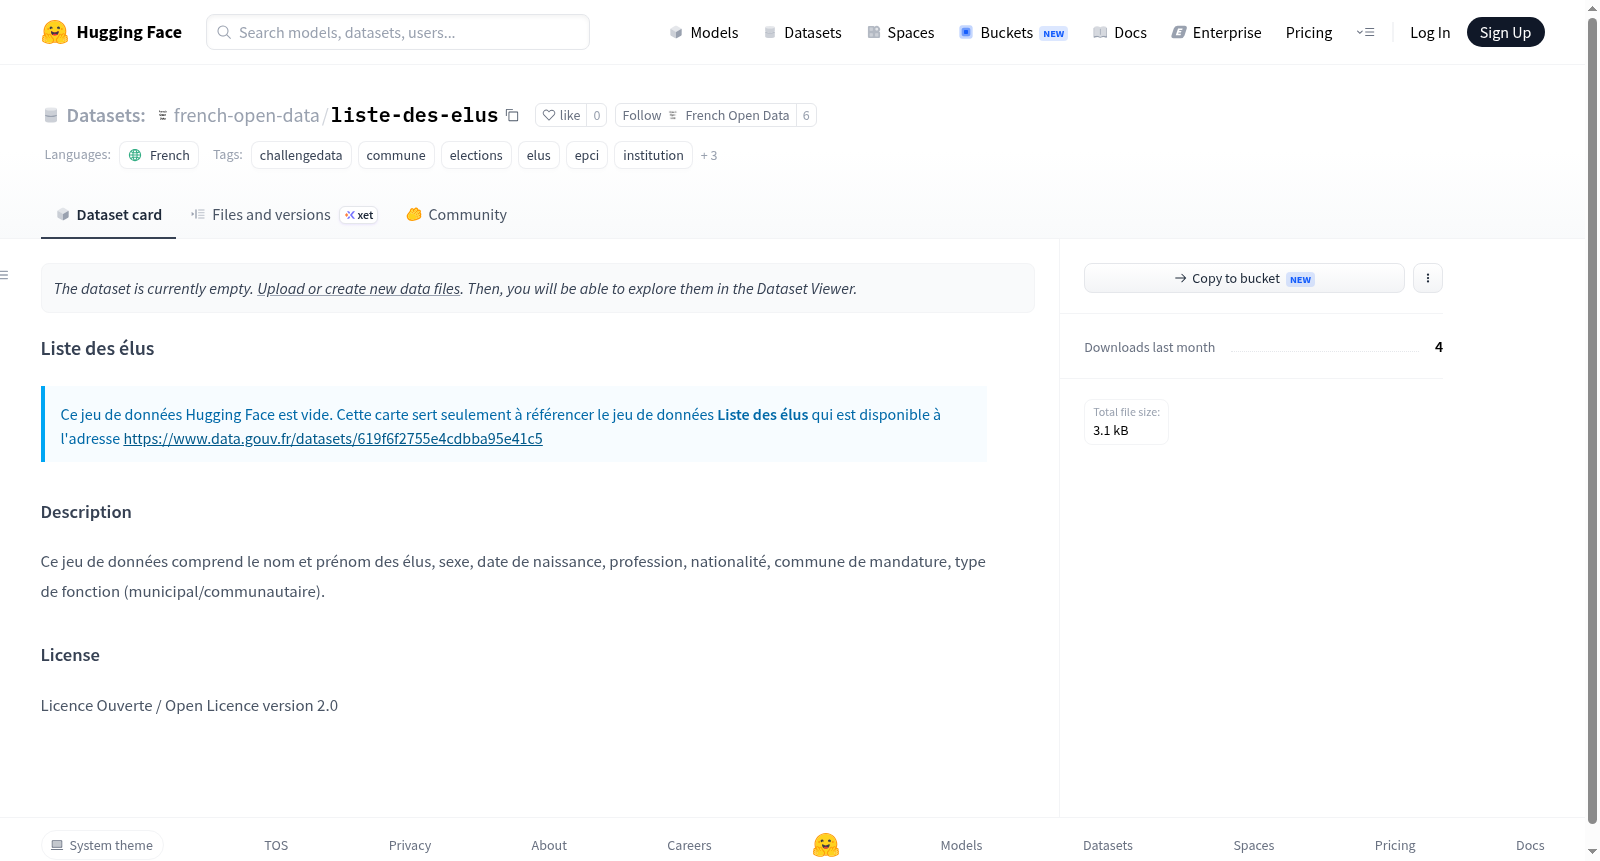
Task: Follow French Open Data organization
Action: pyautogui.click(x=706, y=115)
